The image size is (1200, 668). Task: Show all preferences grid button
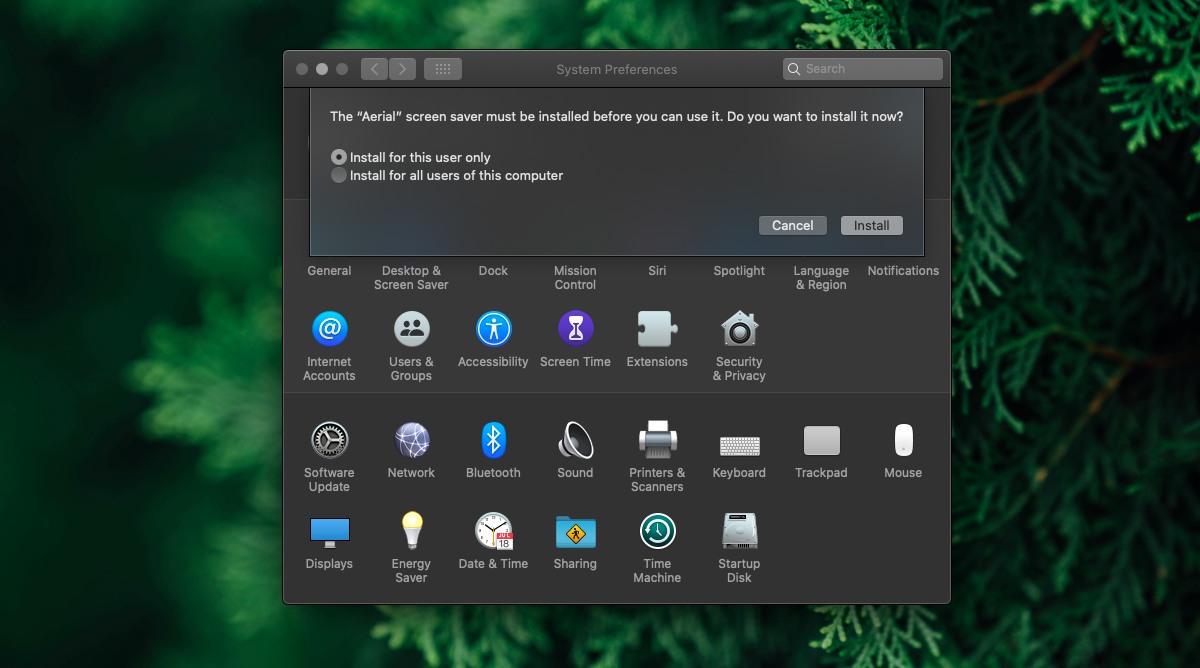point(443,69)
